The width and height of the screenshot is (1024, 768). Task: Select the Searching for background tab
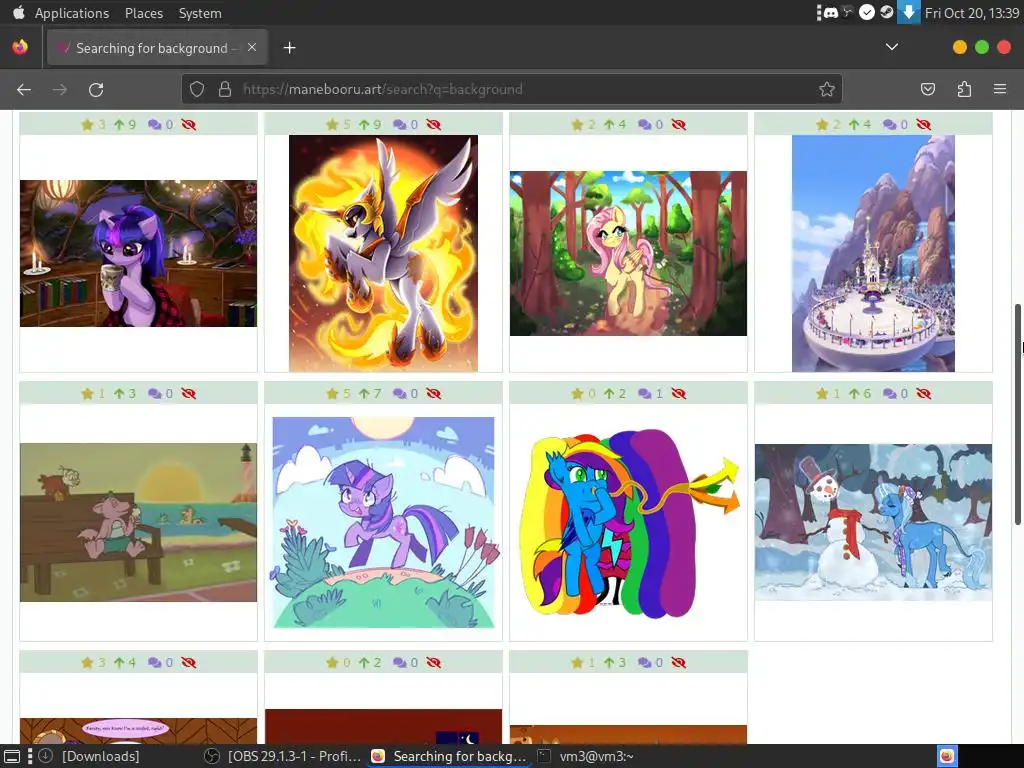[x=157, y=48]
